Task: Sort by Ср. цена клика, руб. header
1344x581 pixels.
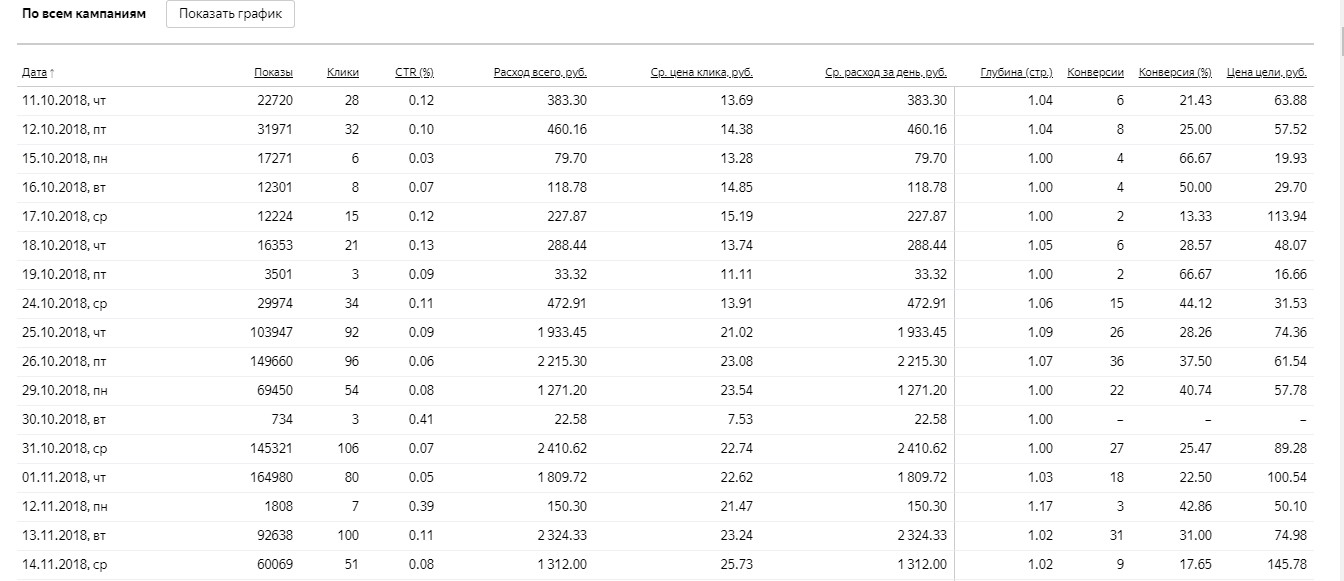Action: click(x=699, y=73)
